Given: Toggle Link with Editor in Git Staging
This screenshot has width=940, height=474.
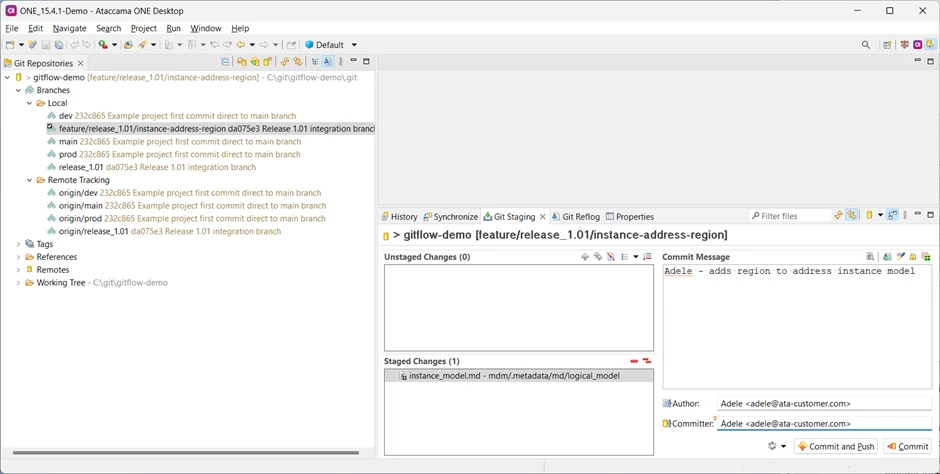Looking at the screenshot, I should [x=852, y=215].
